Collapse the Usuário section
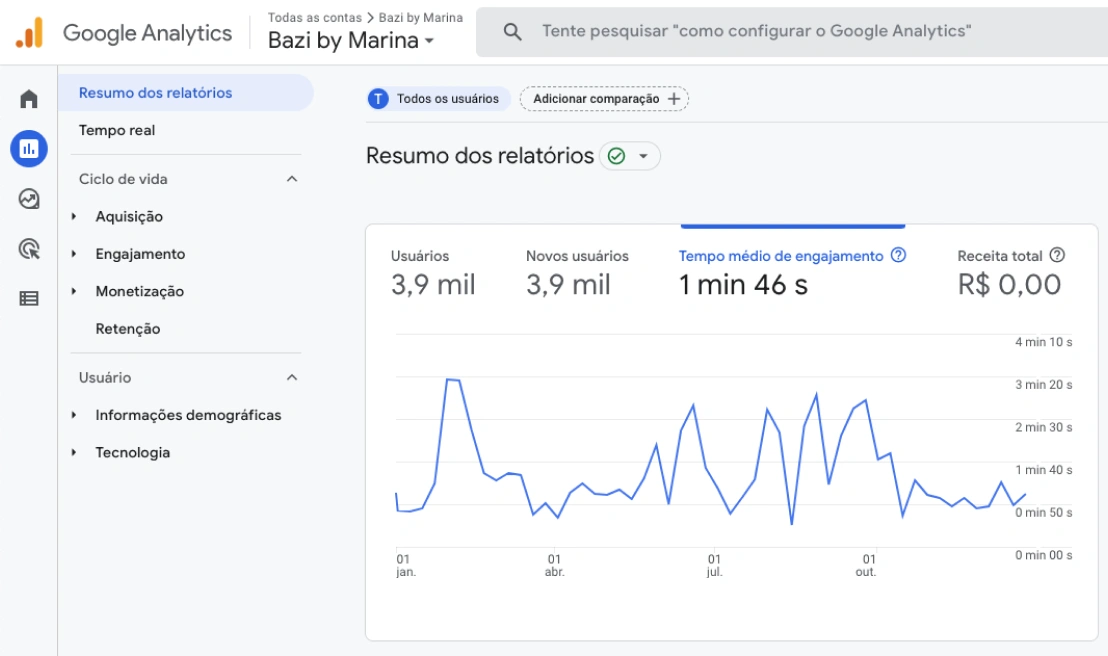The image size is (1108, 656). coord(292,378)
